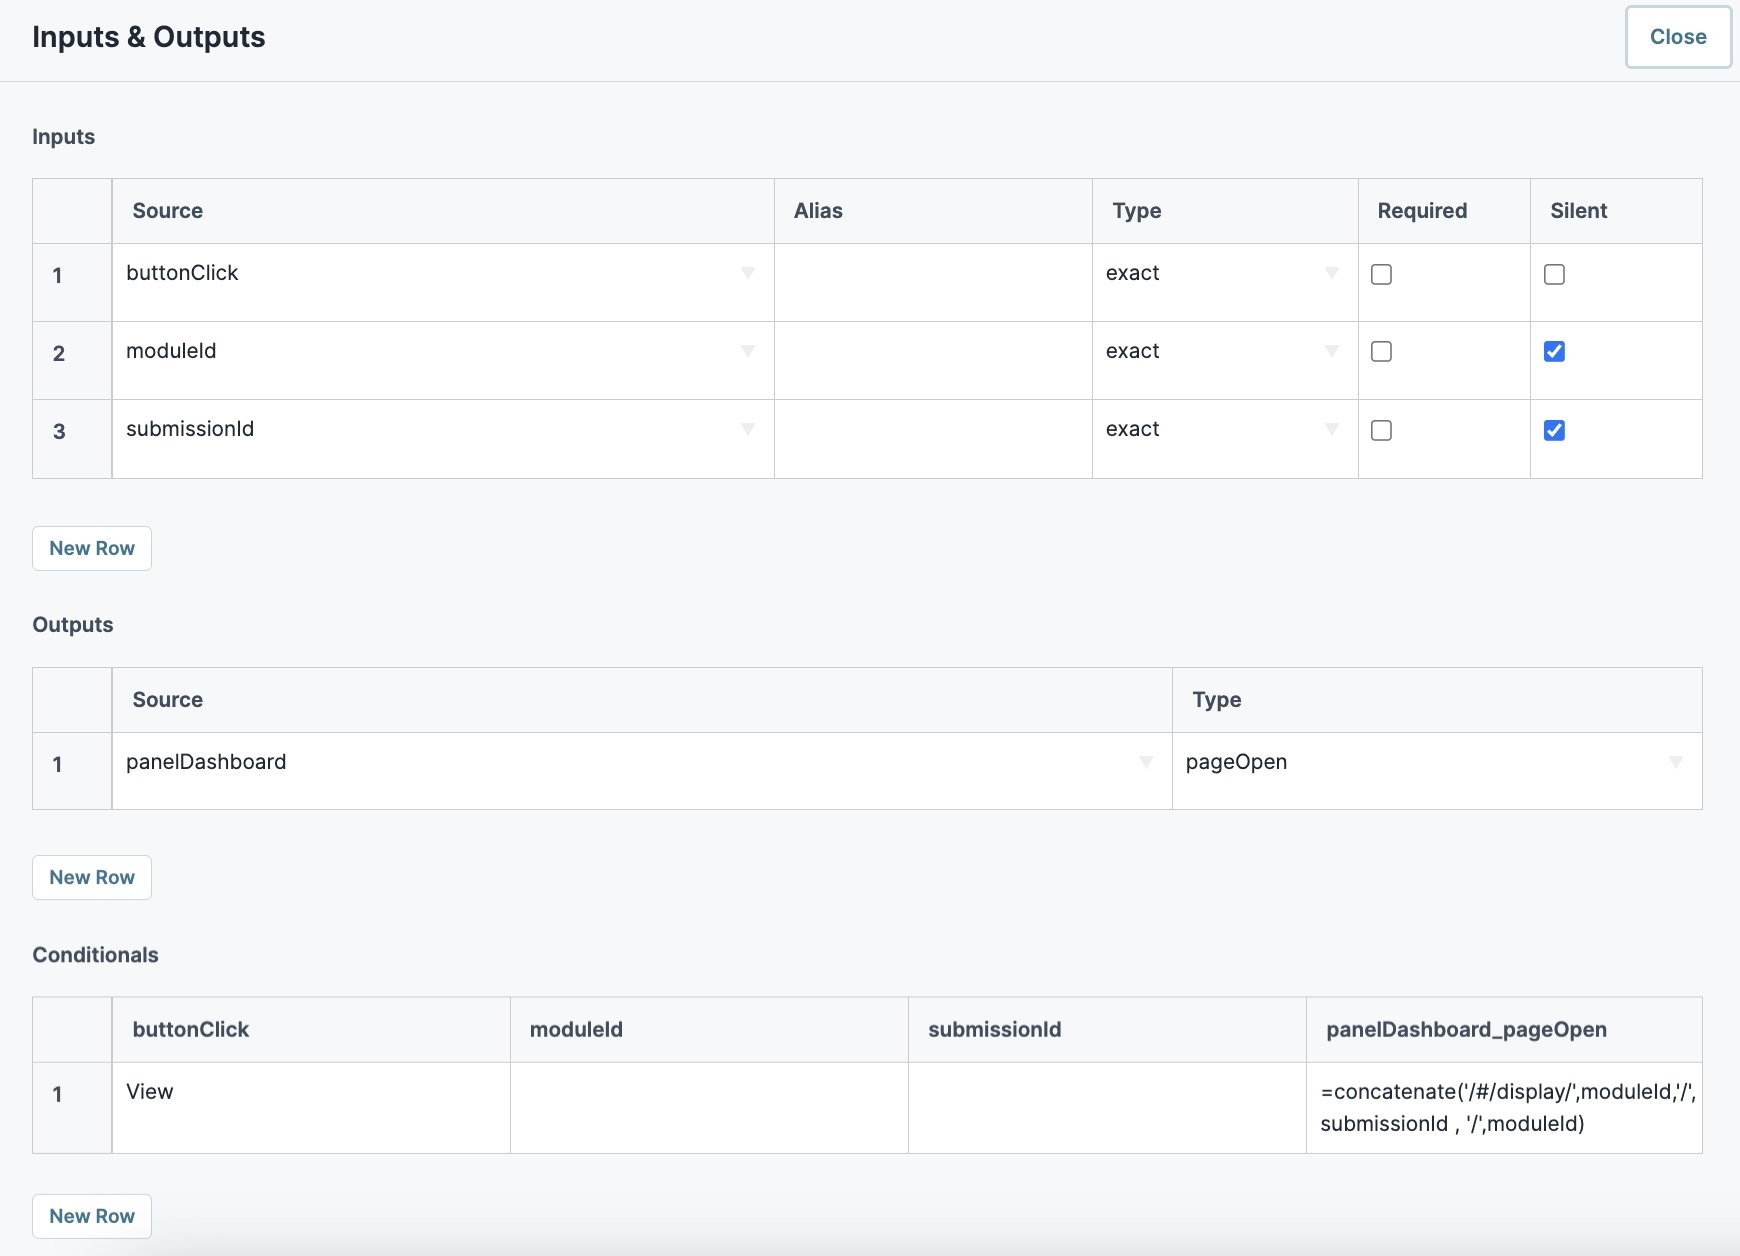Click exact type value for submissionId row

pos(1132,429)
